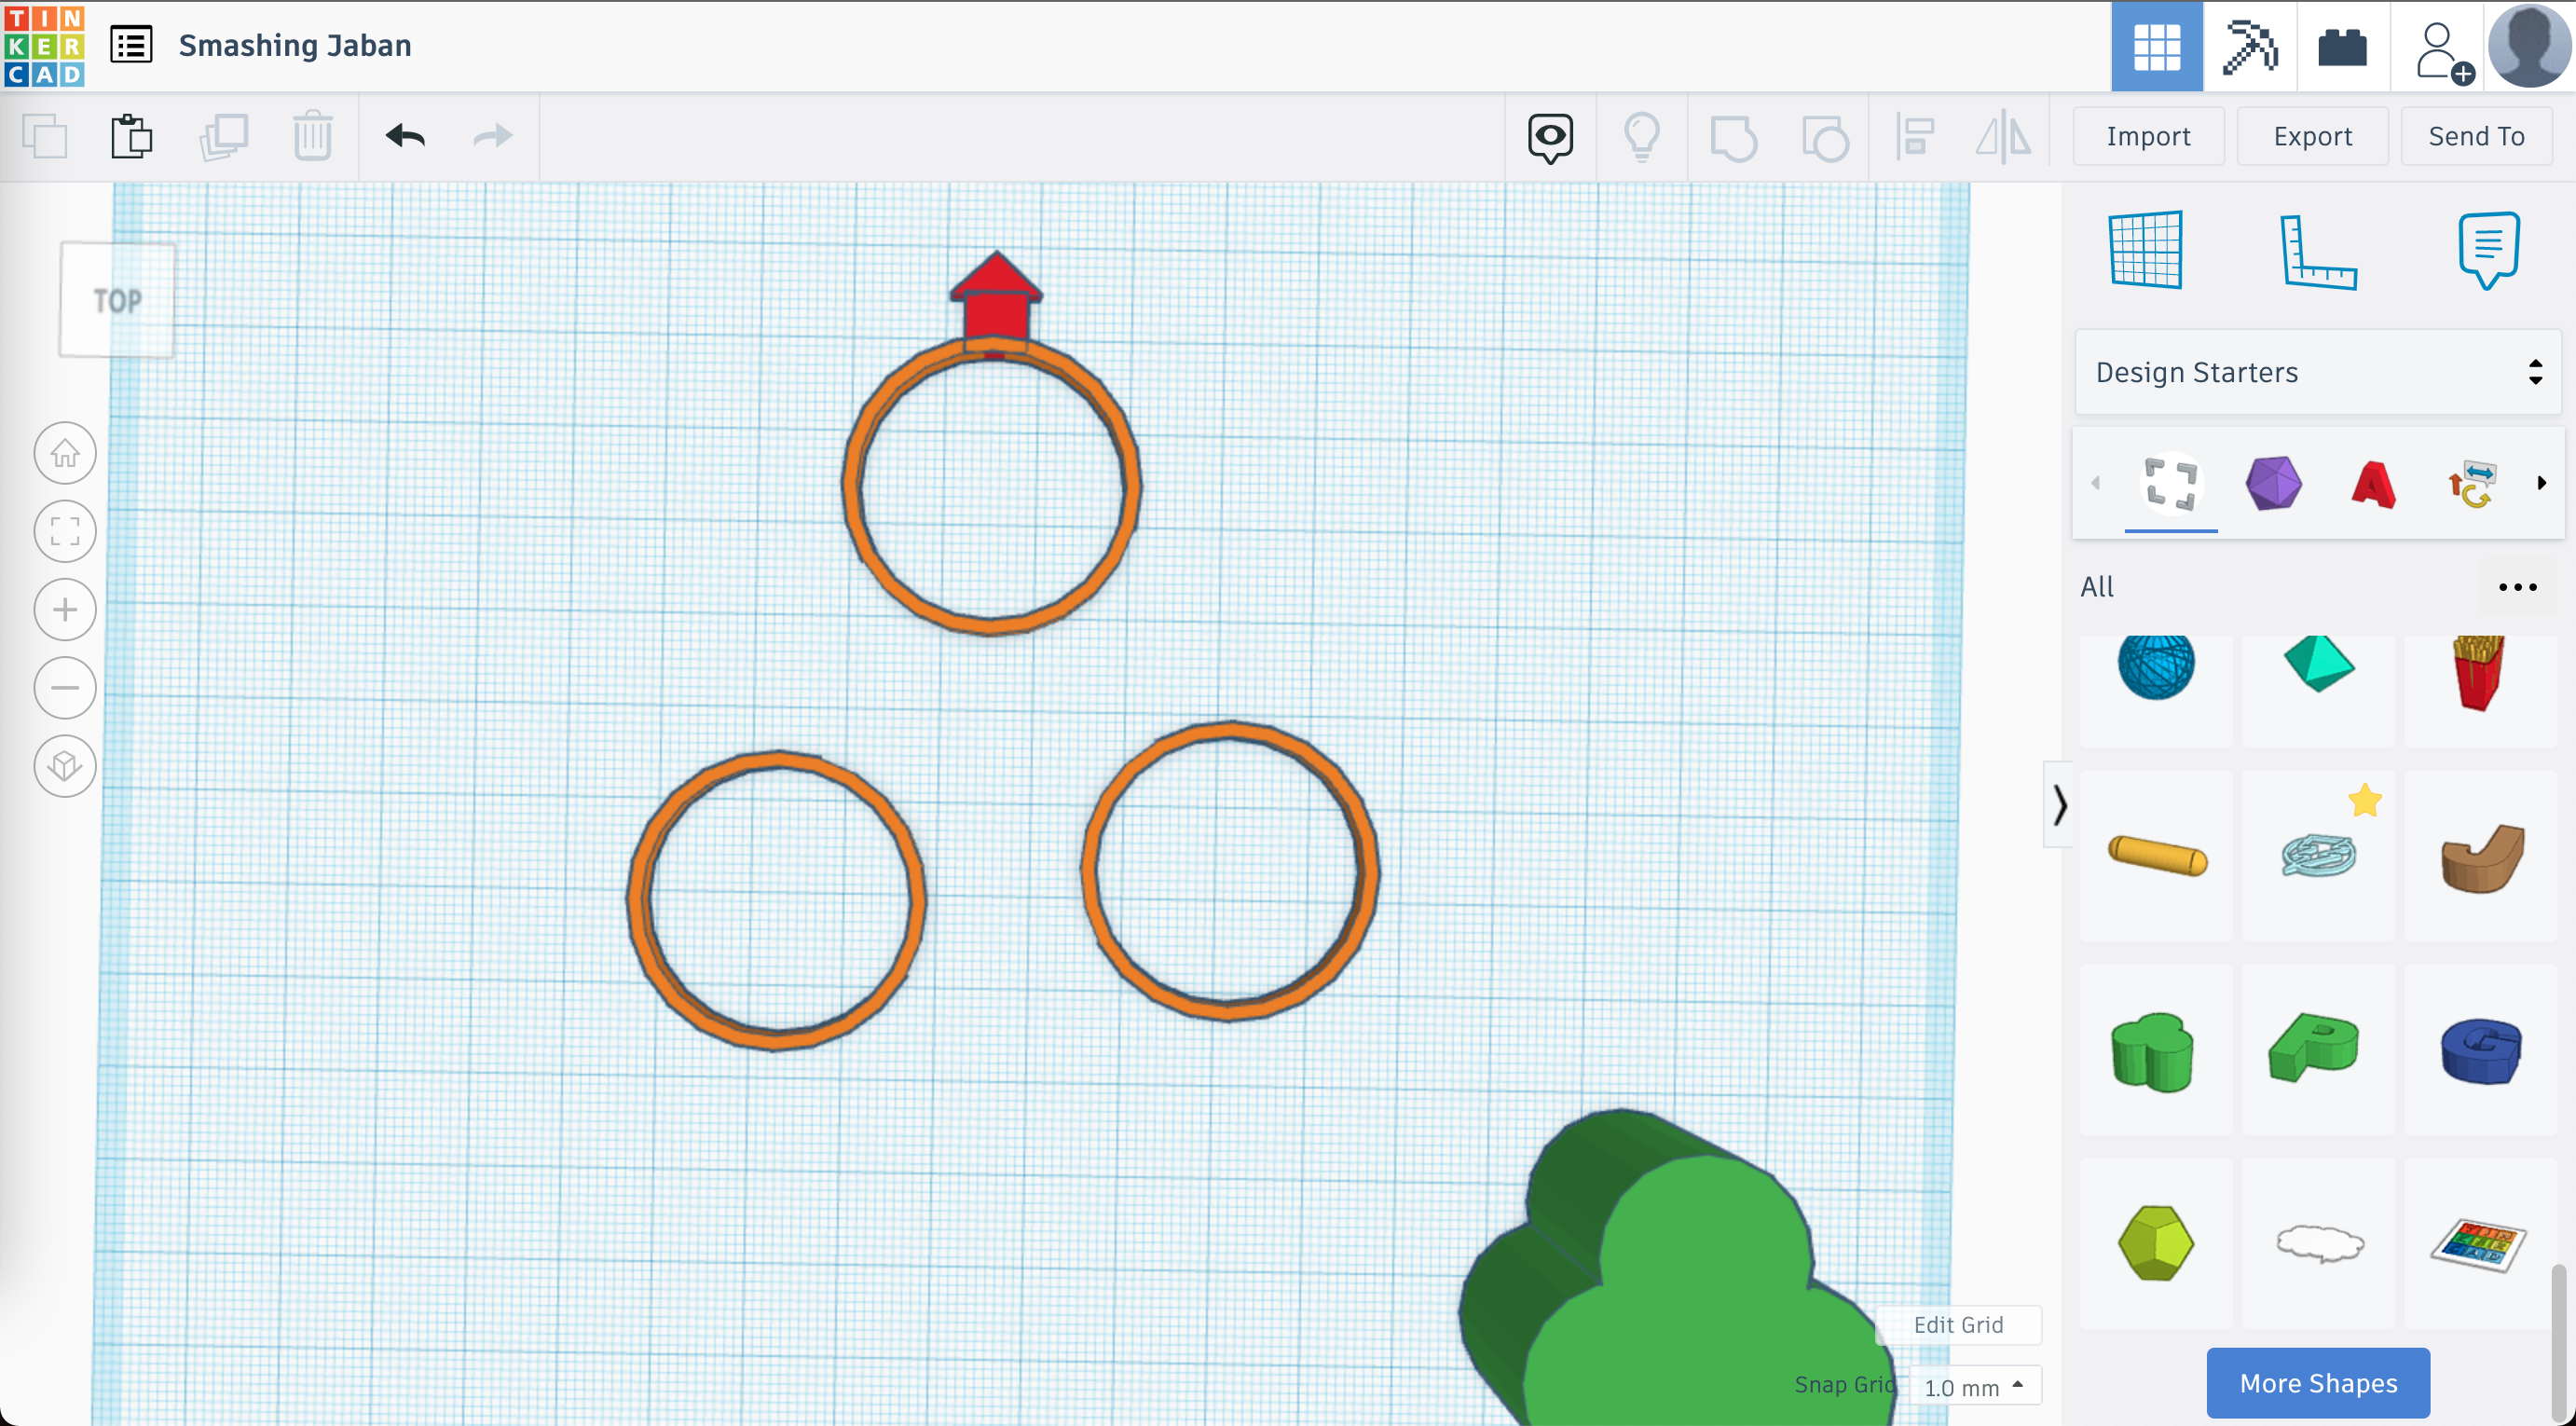Screen dimensions: 2576x1426
Task: Toggle the show all lightbulb icon
Action: click(x=1641, y=136)
